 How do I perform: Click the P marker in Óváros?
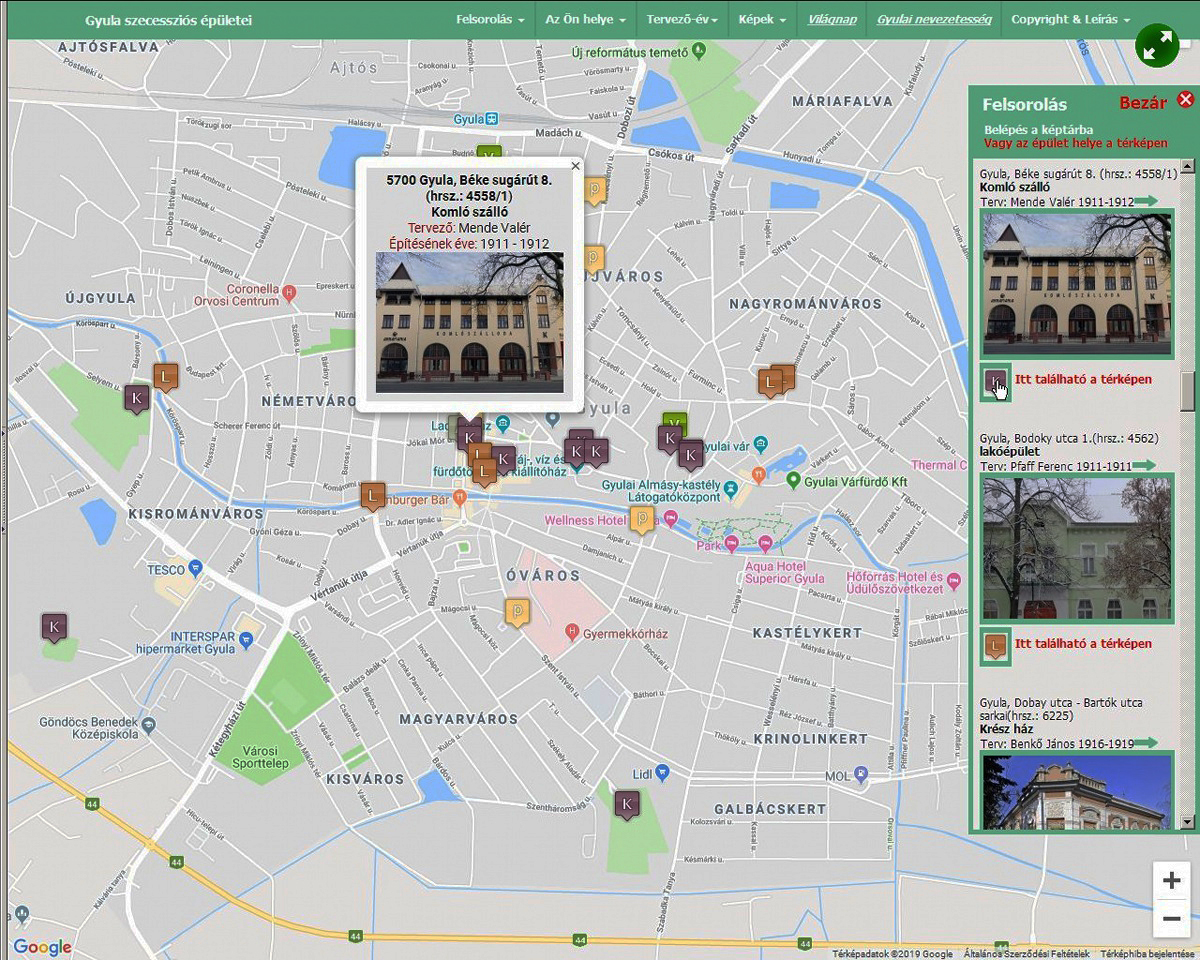[517, 610]
